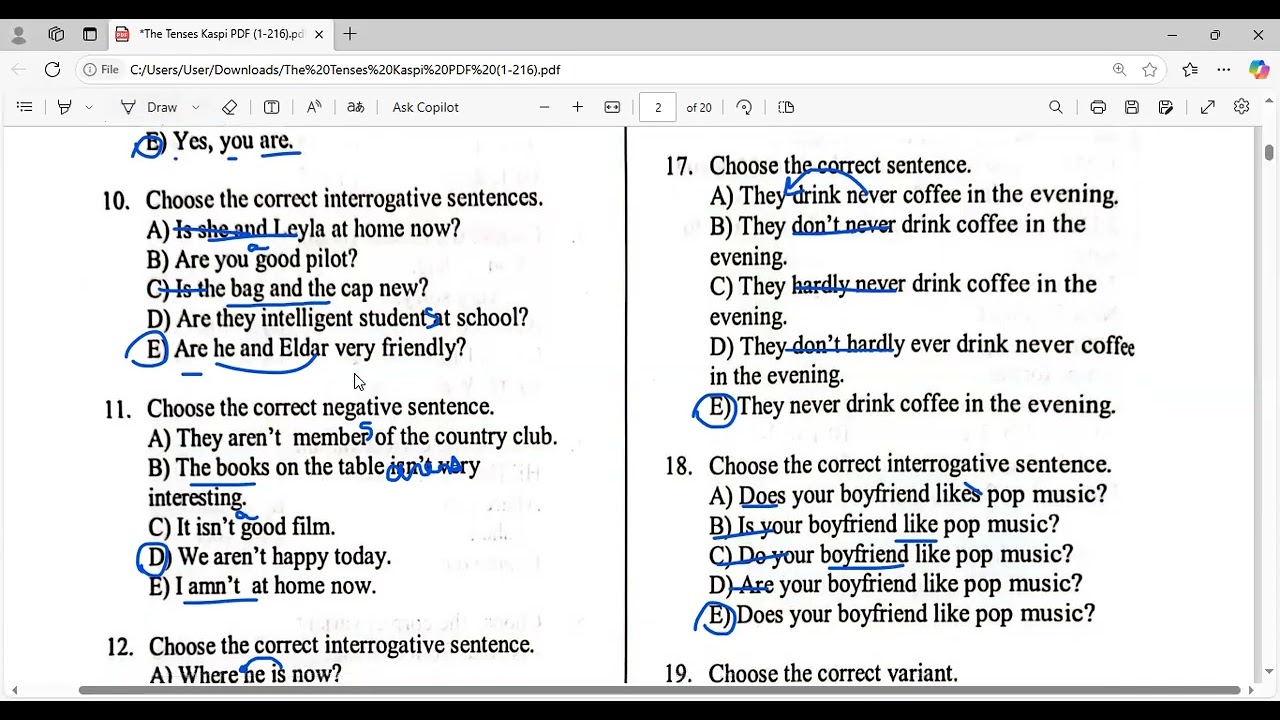Open a new browser tab
Screen dimensions: 1280x720
[350, 34]
